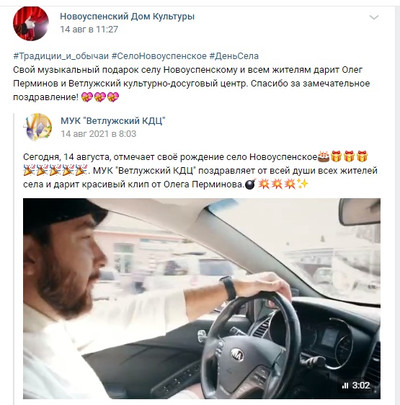Screen dimensions: 400x405
Task: Follow hashtag #СелоНовоуспенское
Action: (x=159, y=56)
